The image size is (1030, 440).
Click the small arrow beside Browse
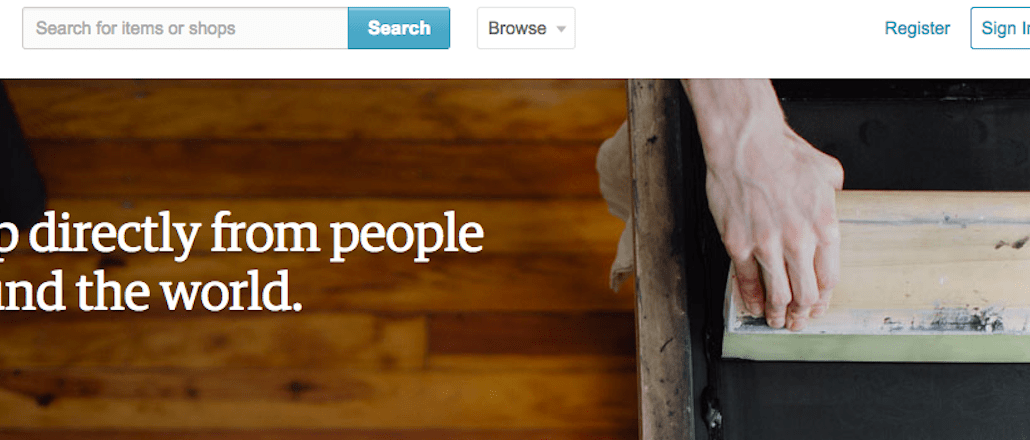tap(560, 29)
